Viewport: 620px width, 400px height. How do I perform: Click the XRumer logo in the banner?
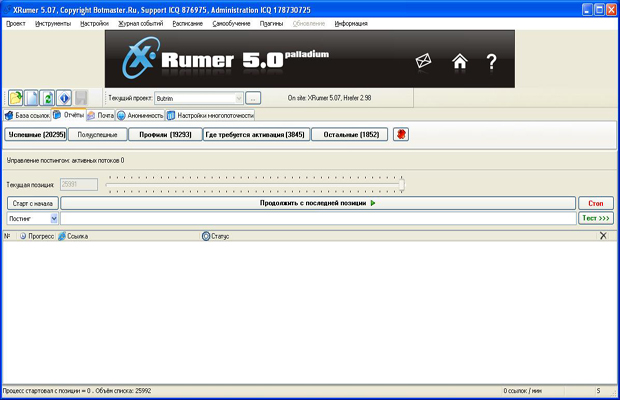coord(140,58)
